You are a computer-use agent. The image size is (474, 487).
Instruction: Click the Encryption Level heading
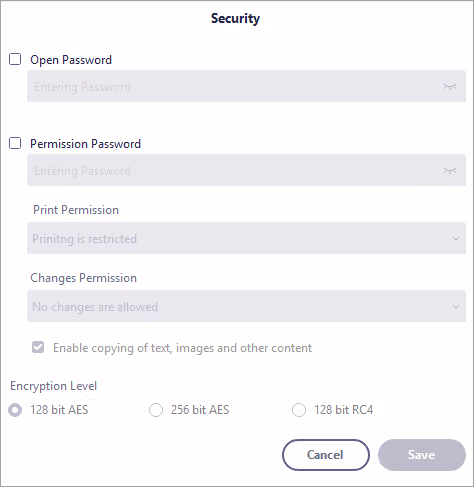click(x=54, y=386)
